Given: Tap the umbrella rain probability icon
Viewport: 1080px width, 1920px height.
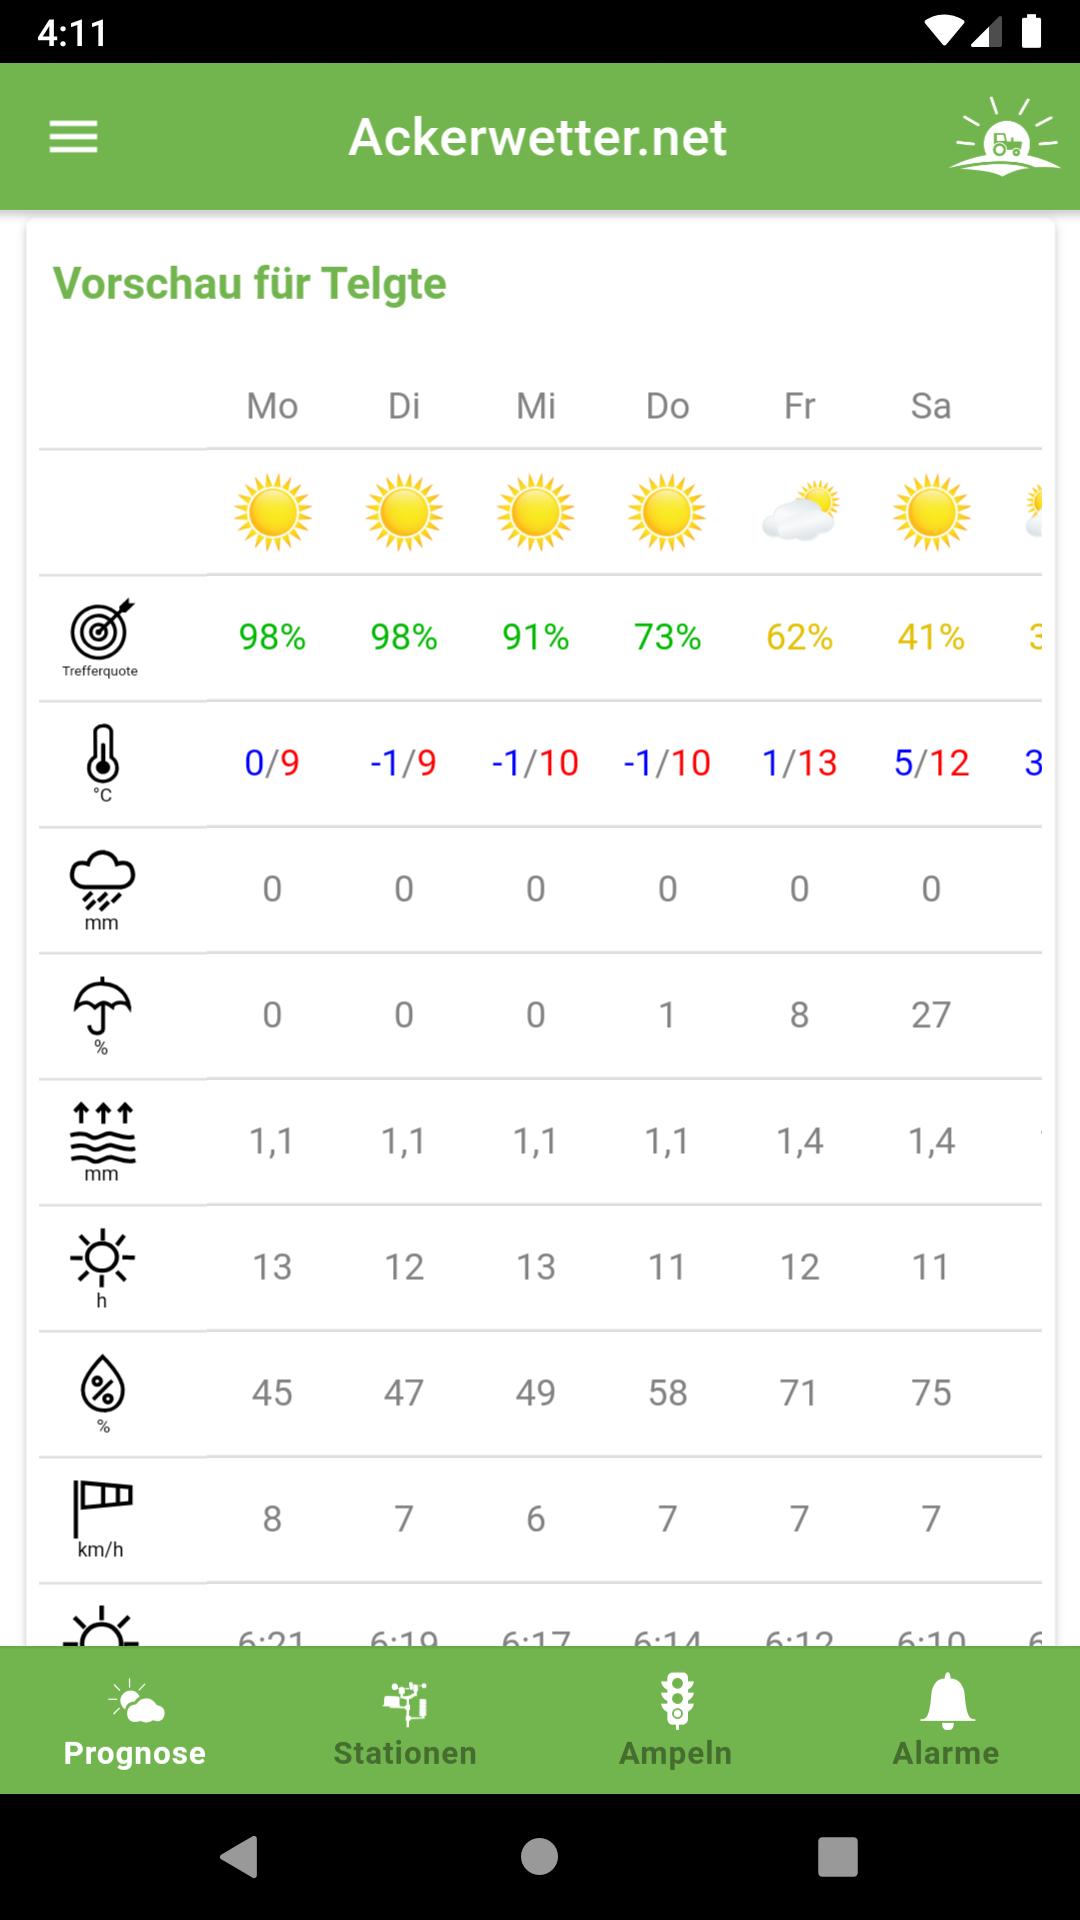Looking at the screenshot, I should click(x=102, y=1005).
